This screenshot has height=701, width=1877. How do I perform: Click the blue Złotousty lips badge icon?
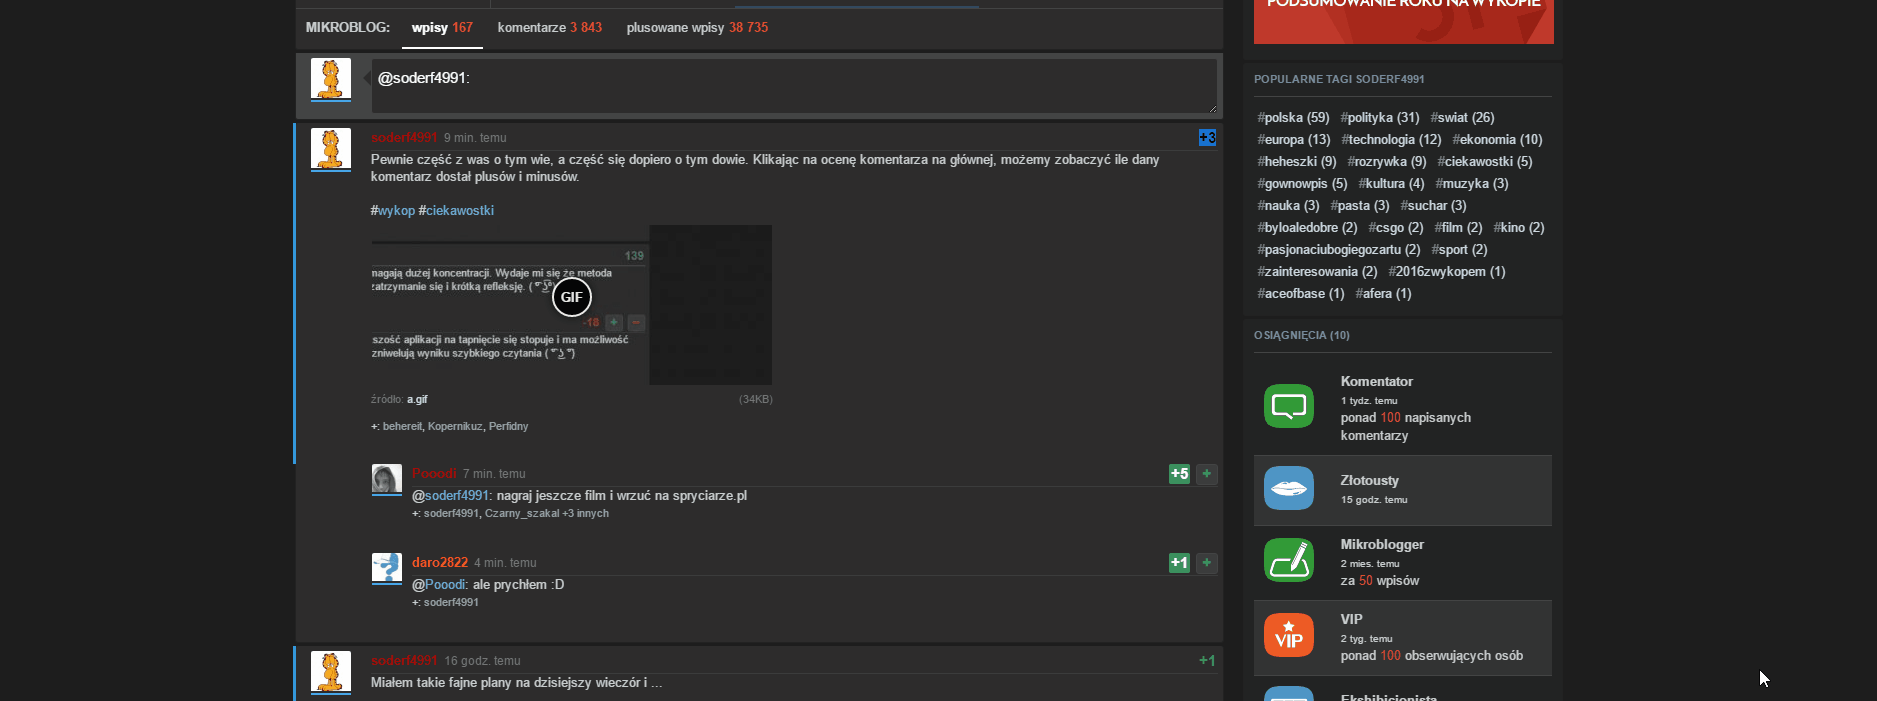click(1288, 489)
